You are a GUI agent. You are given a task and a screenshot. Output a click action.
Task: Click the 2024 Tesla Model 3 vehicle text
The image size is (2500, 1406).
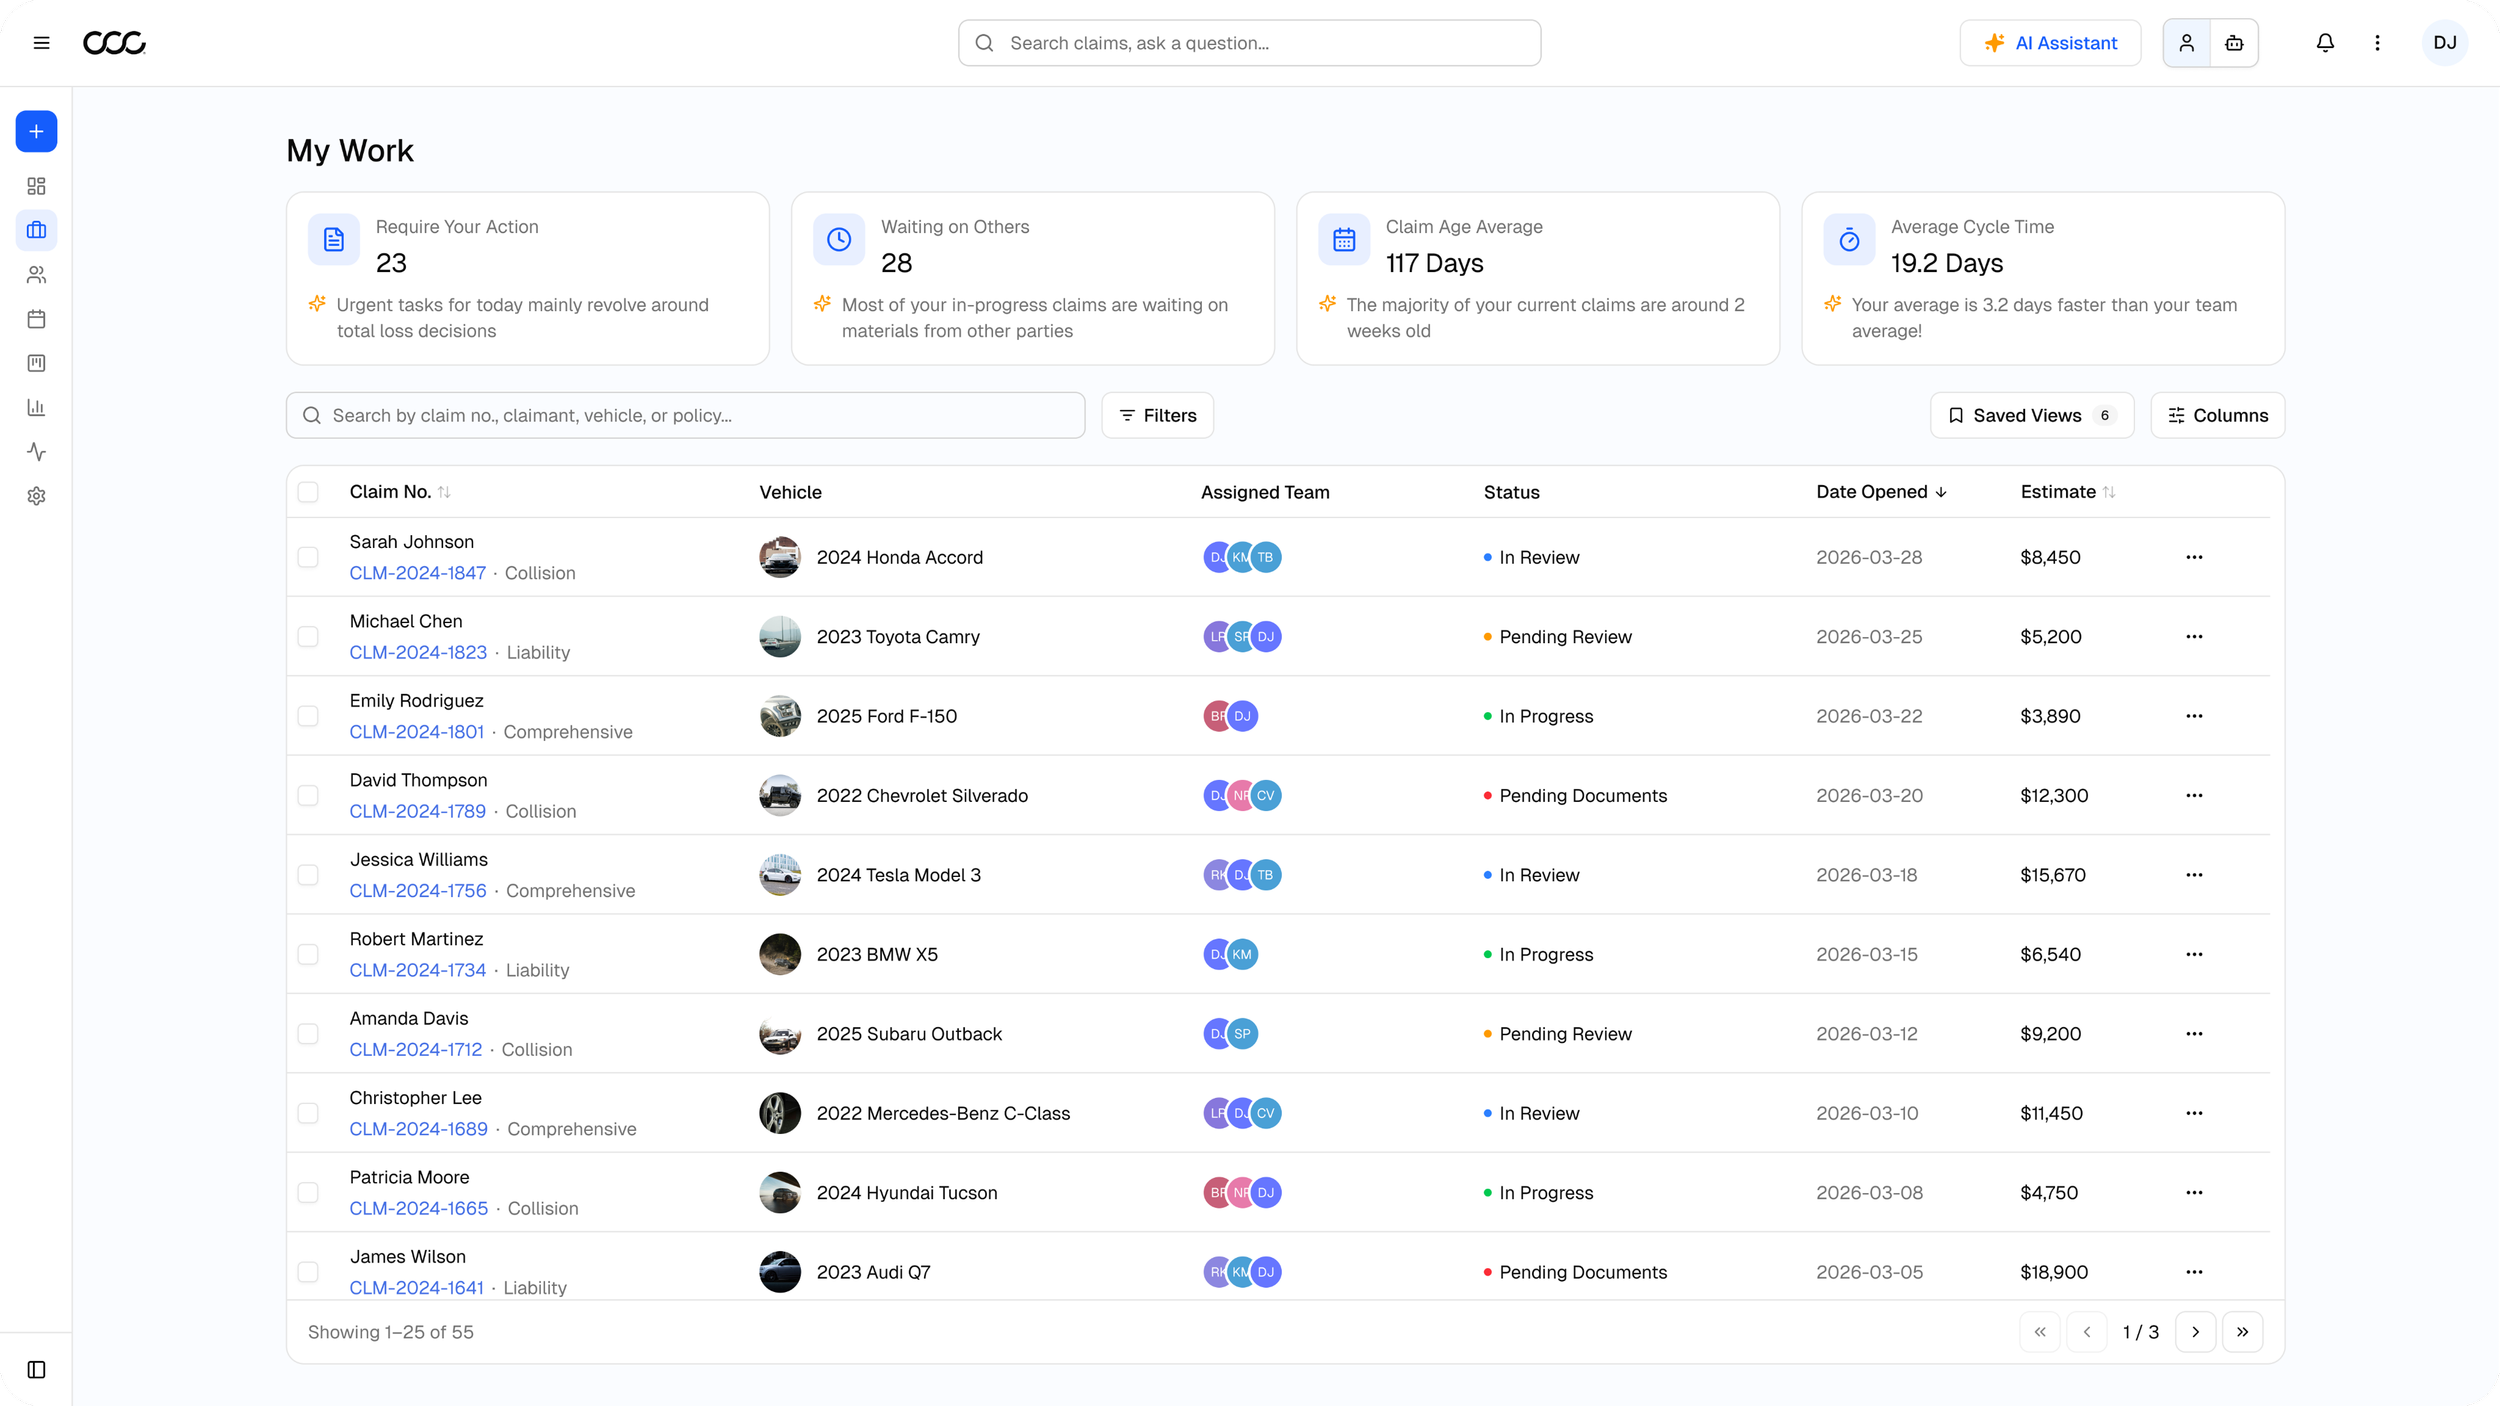click(898, 875)
